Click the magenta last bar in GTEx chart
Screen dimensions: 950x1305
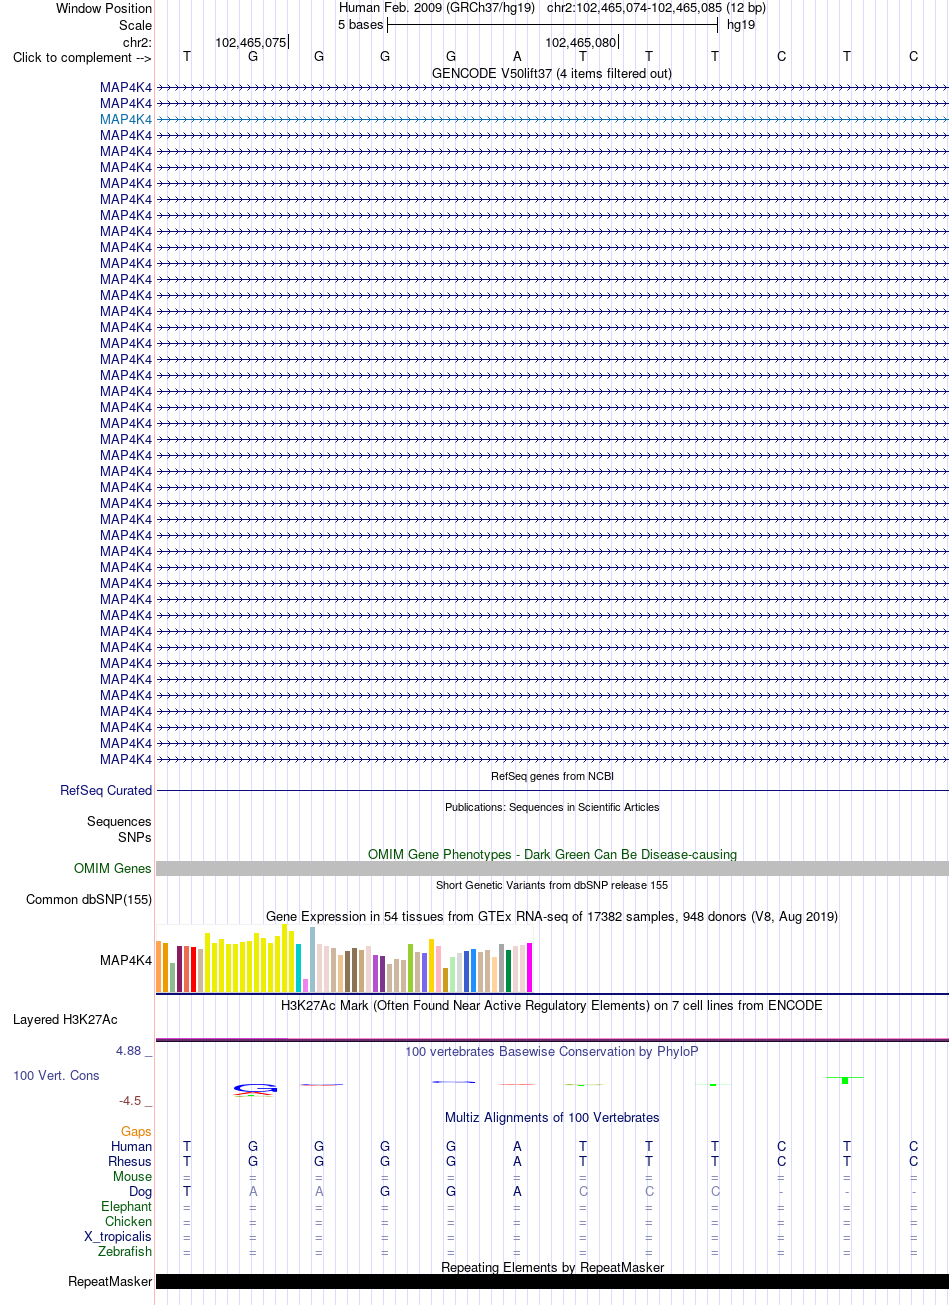point(529,967)
